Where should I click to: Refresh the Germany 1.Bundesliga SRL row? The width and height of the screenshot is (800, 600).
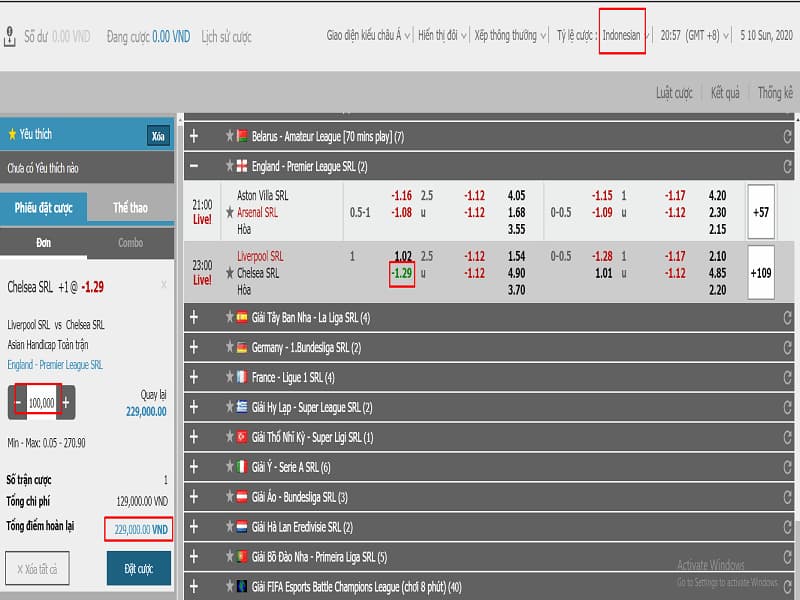point(787,347)
